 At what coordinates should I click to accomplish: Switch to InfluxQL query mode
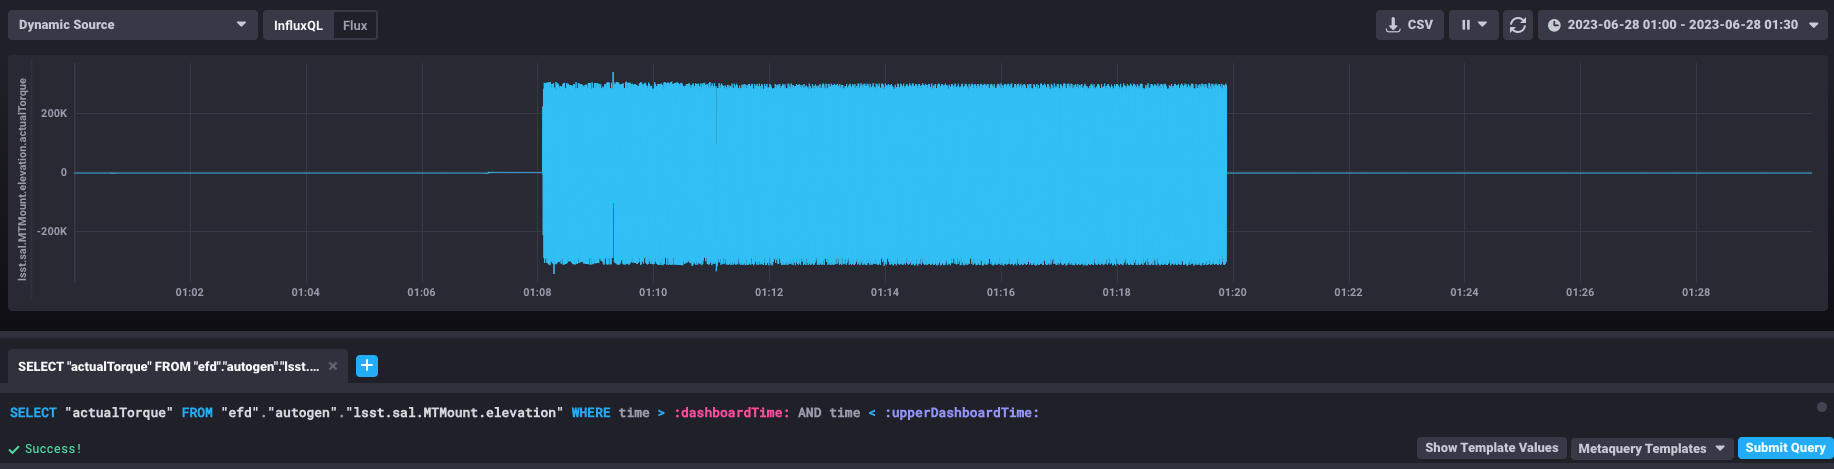[298, 25]
